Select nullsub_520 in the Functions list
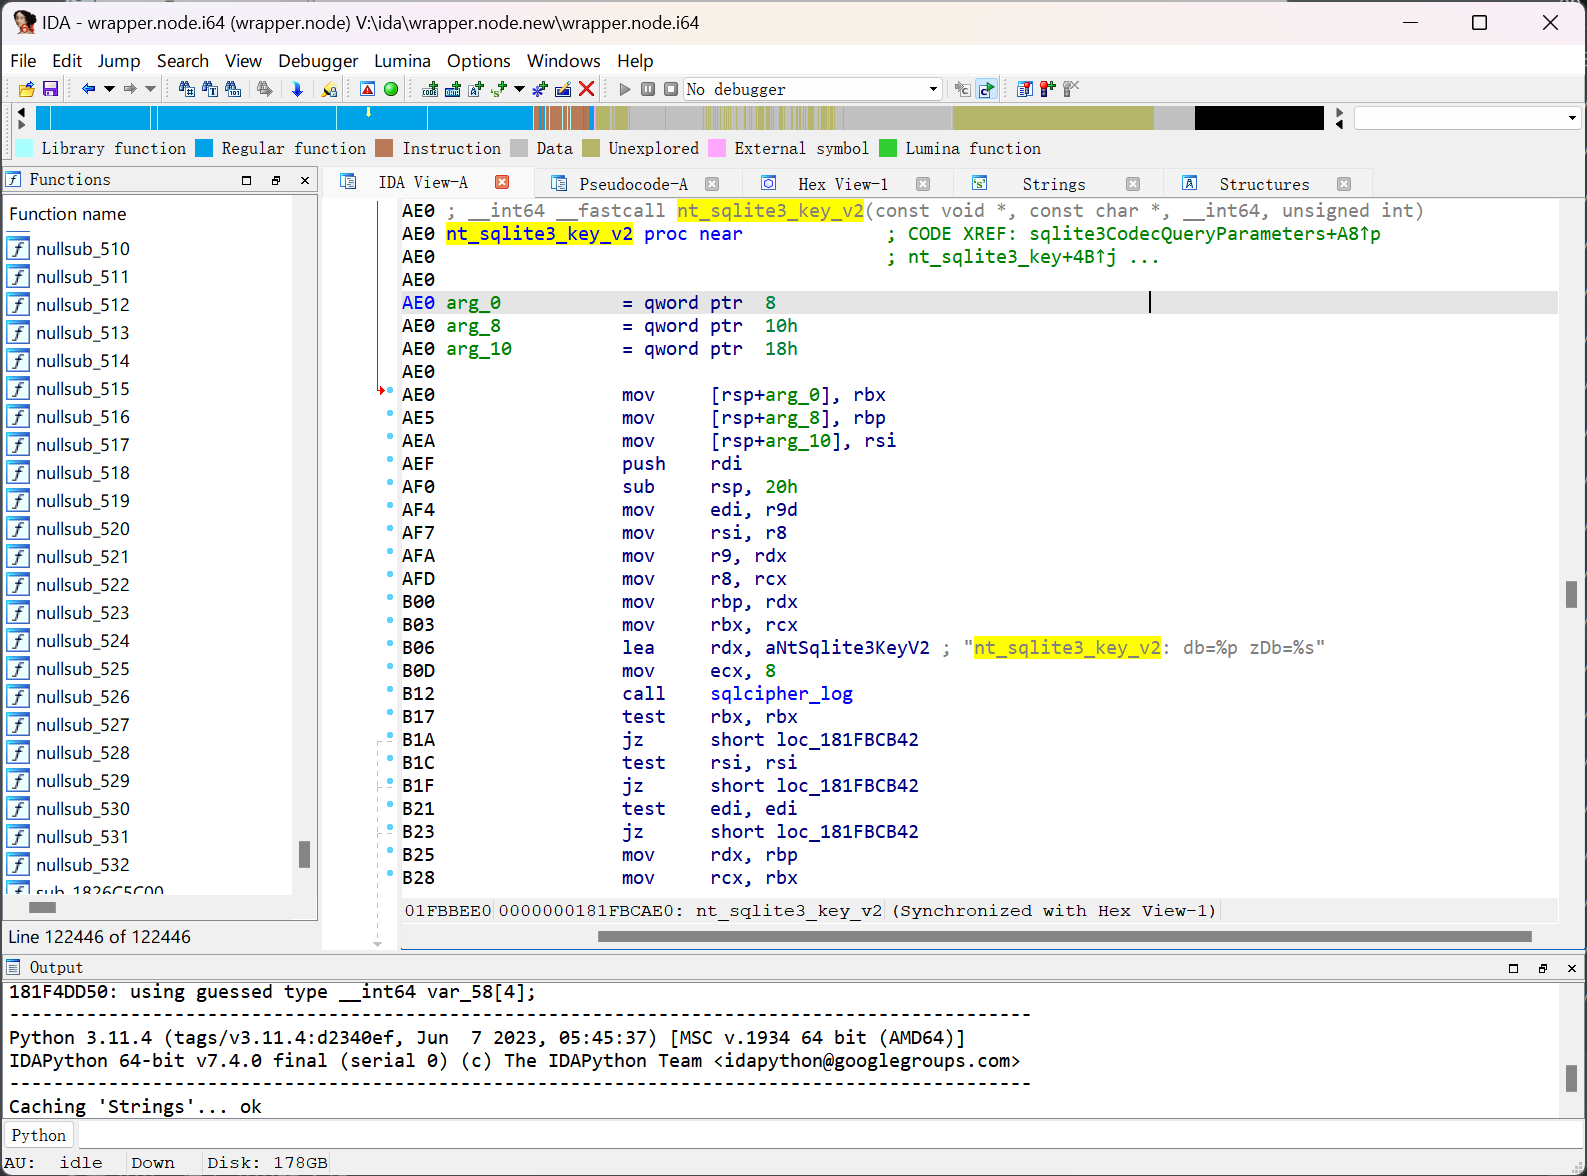 pyautogui.click(x=83, y=529)
